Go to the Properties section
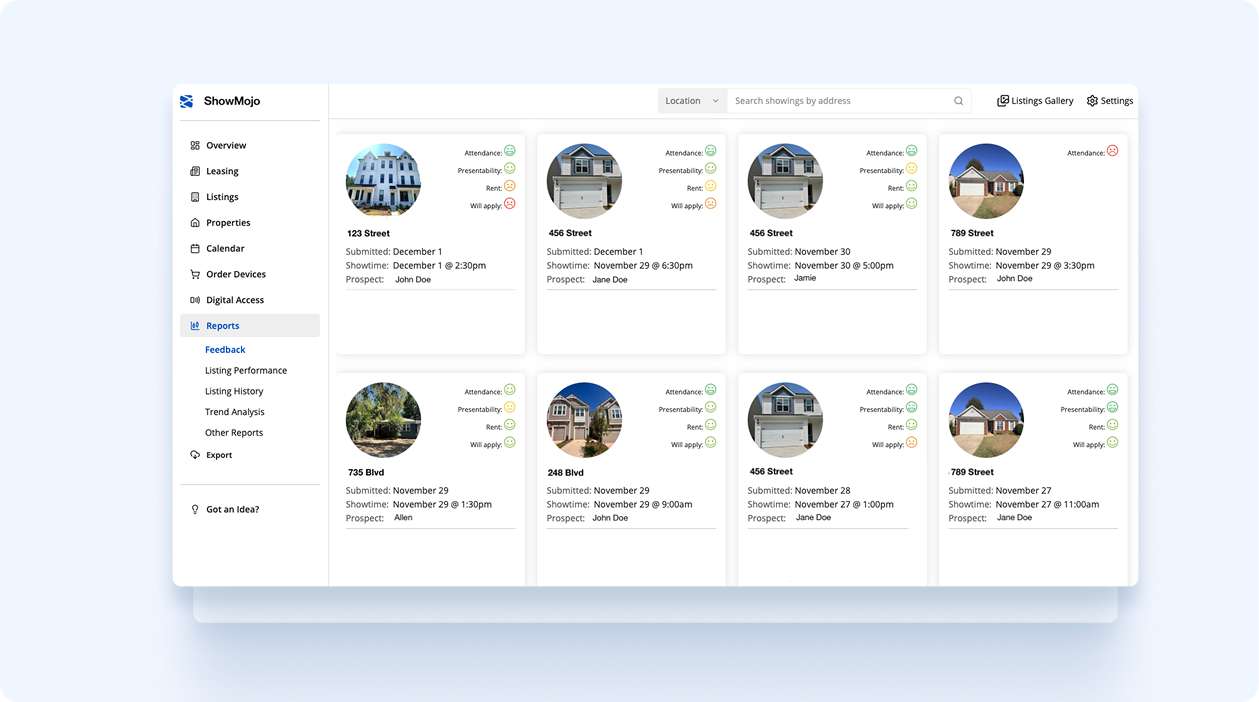 click(x=228, y=223)
